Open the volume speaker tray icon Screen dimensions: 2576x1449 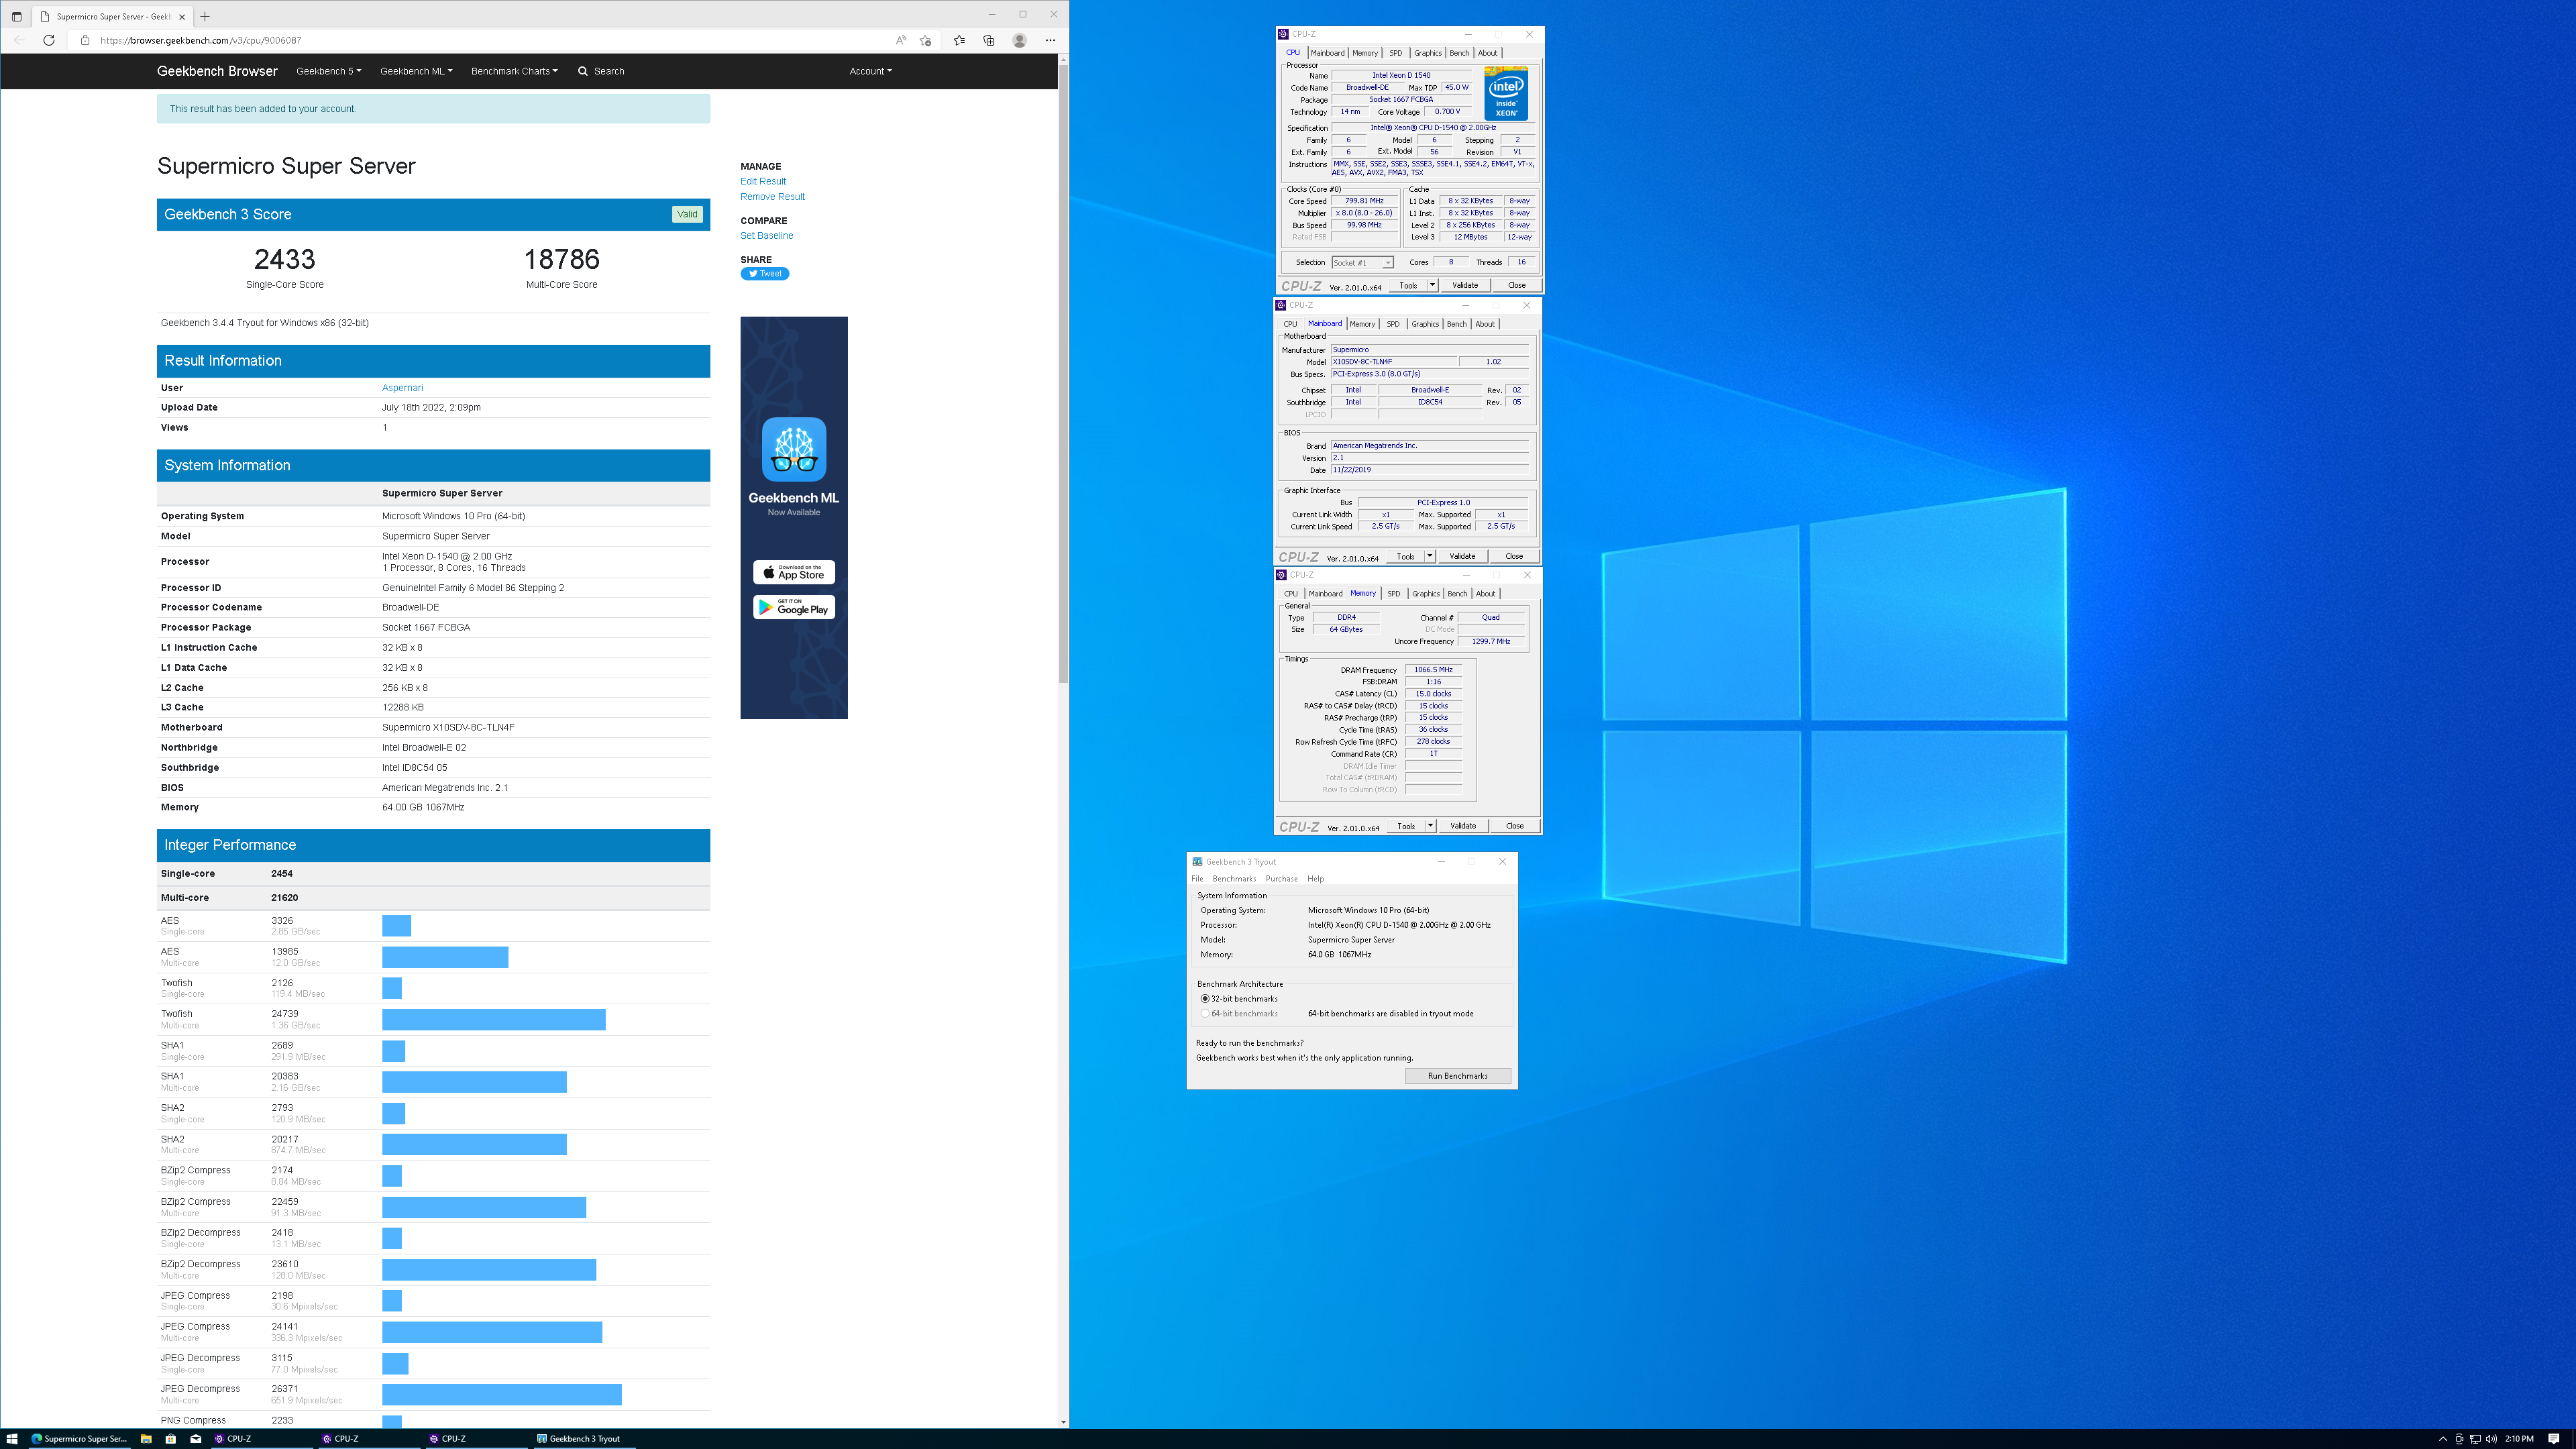[2491, 1439]
